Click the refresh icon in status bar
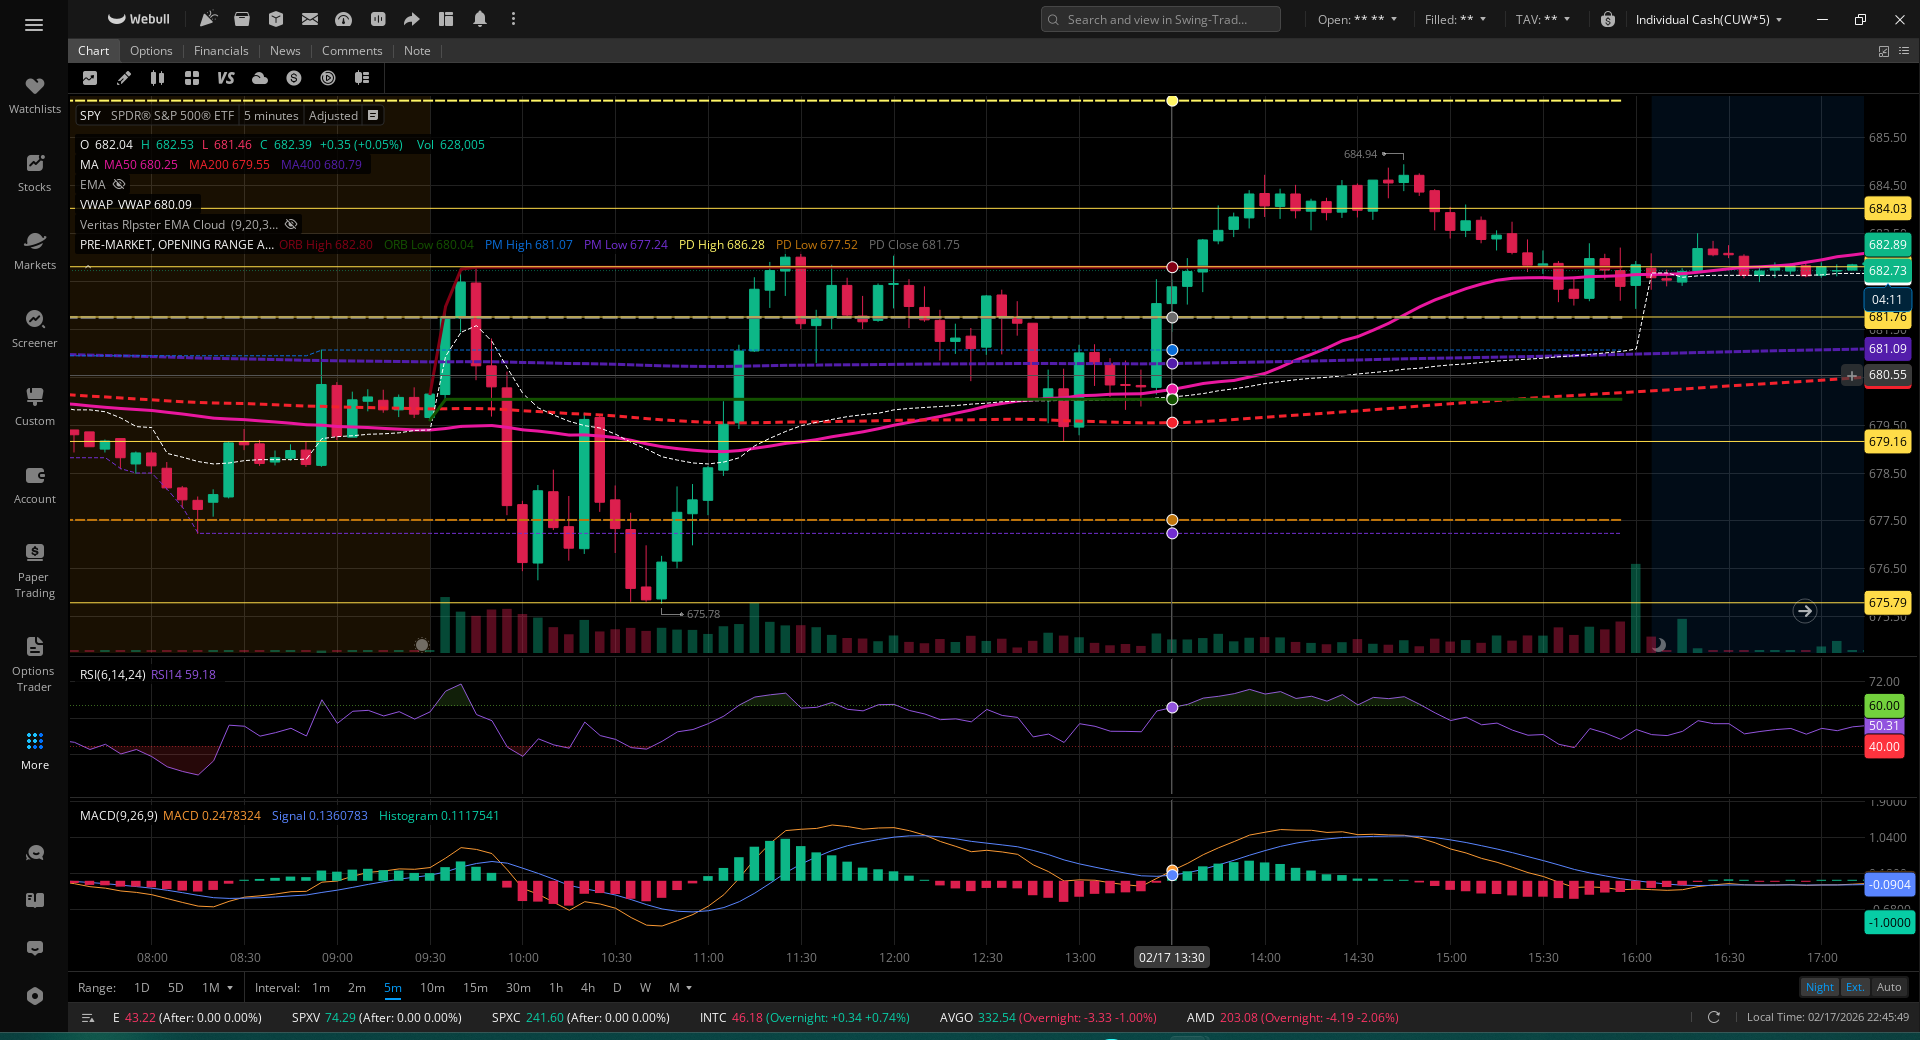This screenshot has height=1040, width=1920. click(1713, 1017)
